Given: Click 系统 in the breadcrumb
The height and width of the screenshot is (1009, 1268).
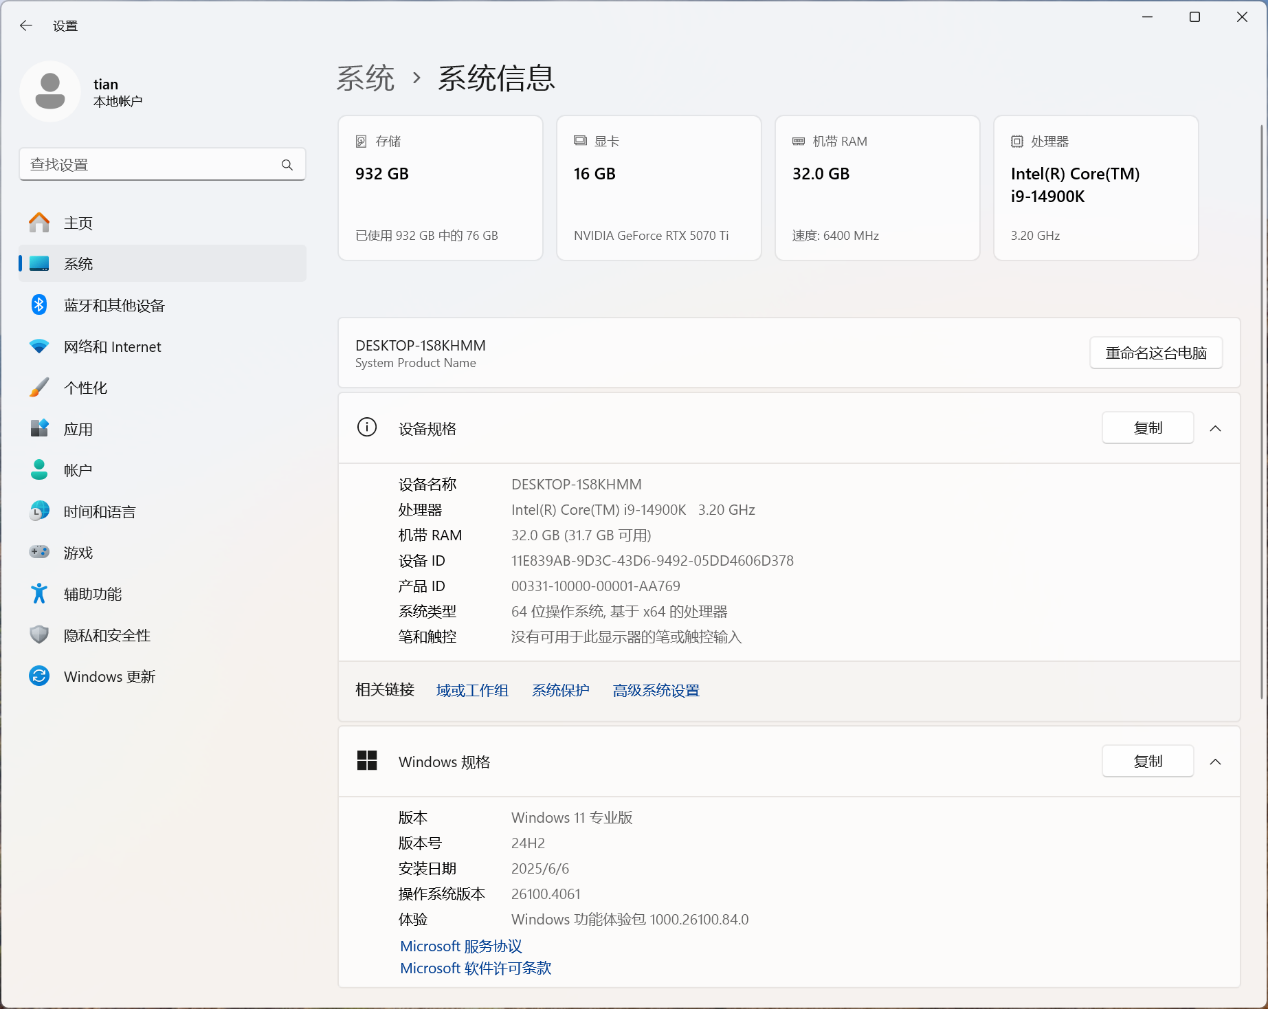Looking at the screenshot, I should click(366, 78).
